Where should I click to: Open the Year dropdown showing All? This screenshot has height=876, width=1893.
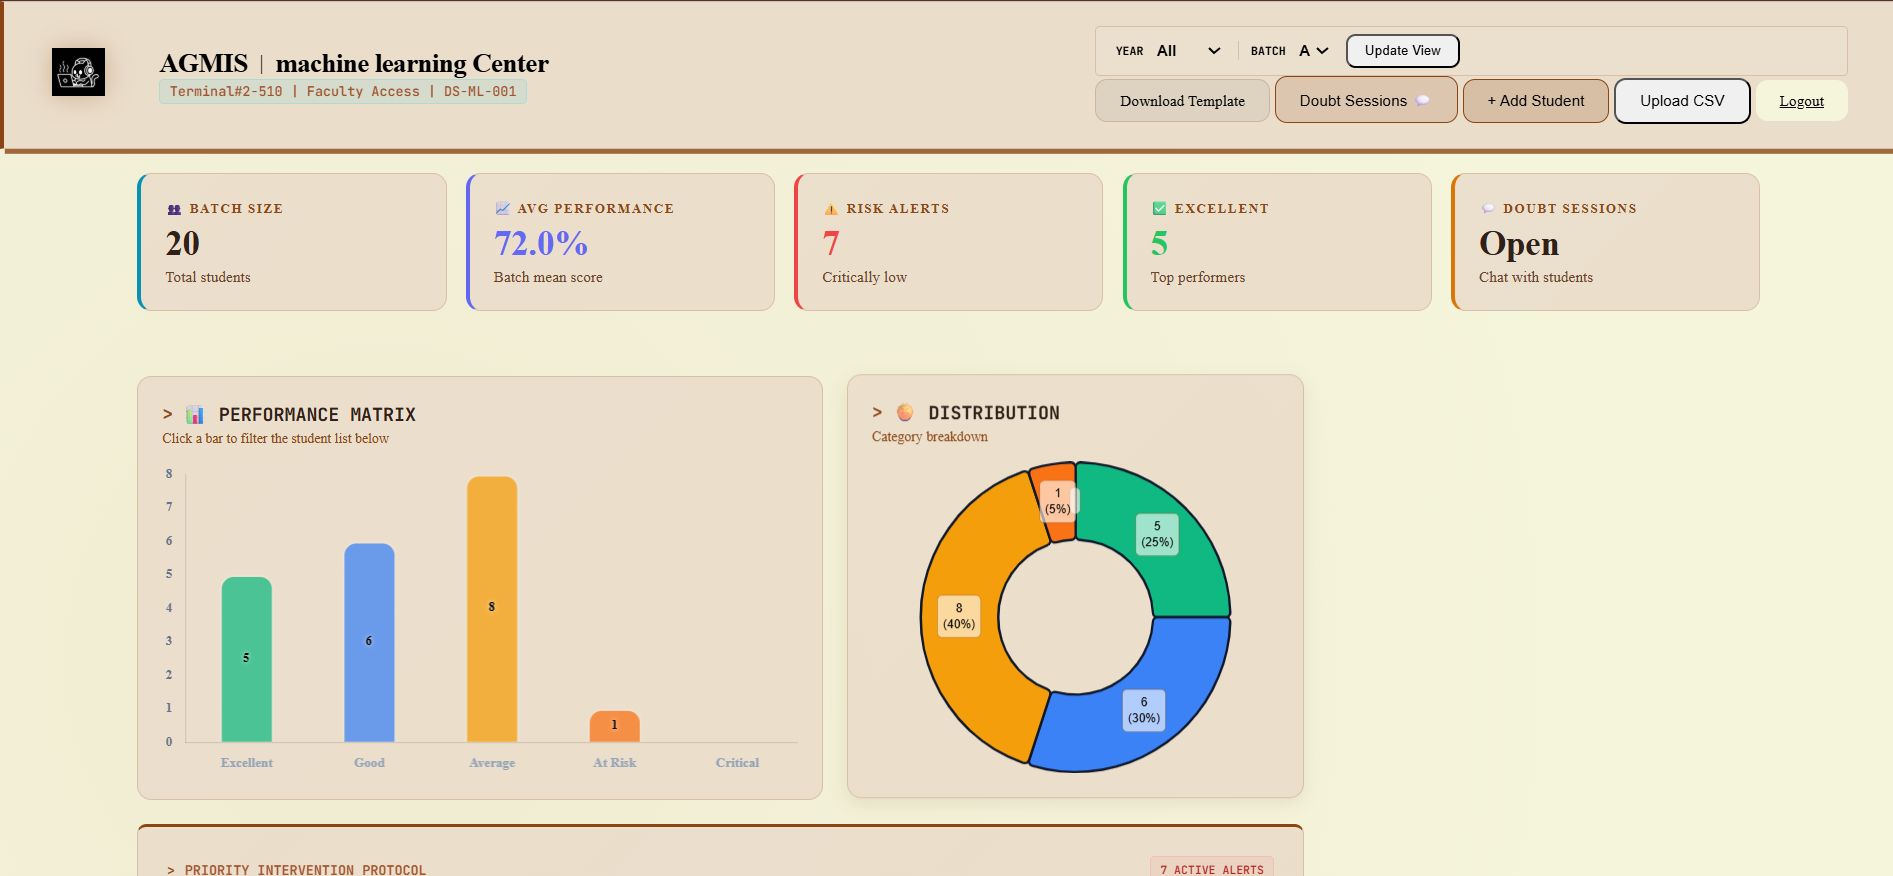coord(1188,51)
